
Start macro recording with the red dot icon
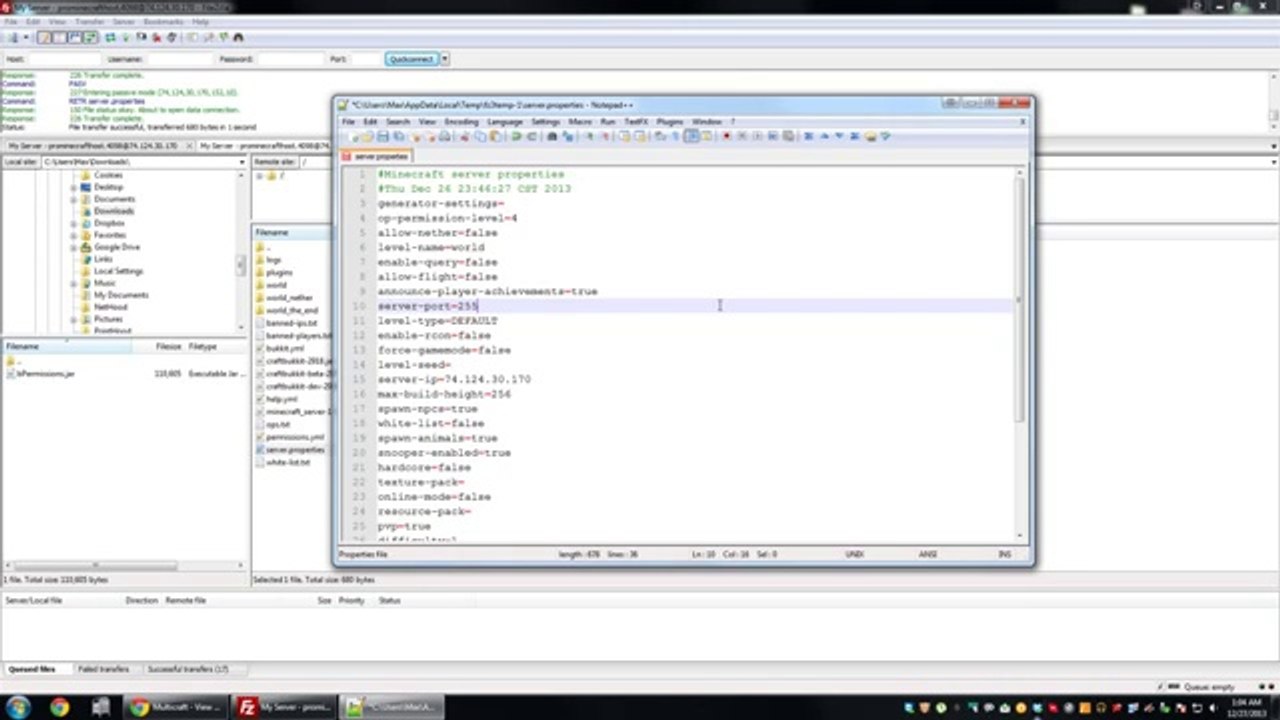(x=727, y=136)
